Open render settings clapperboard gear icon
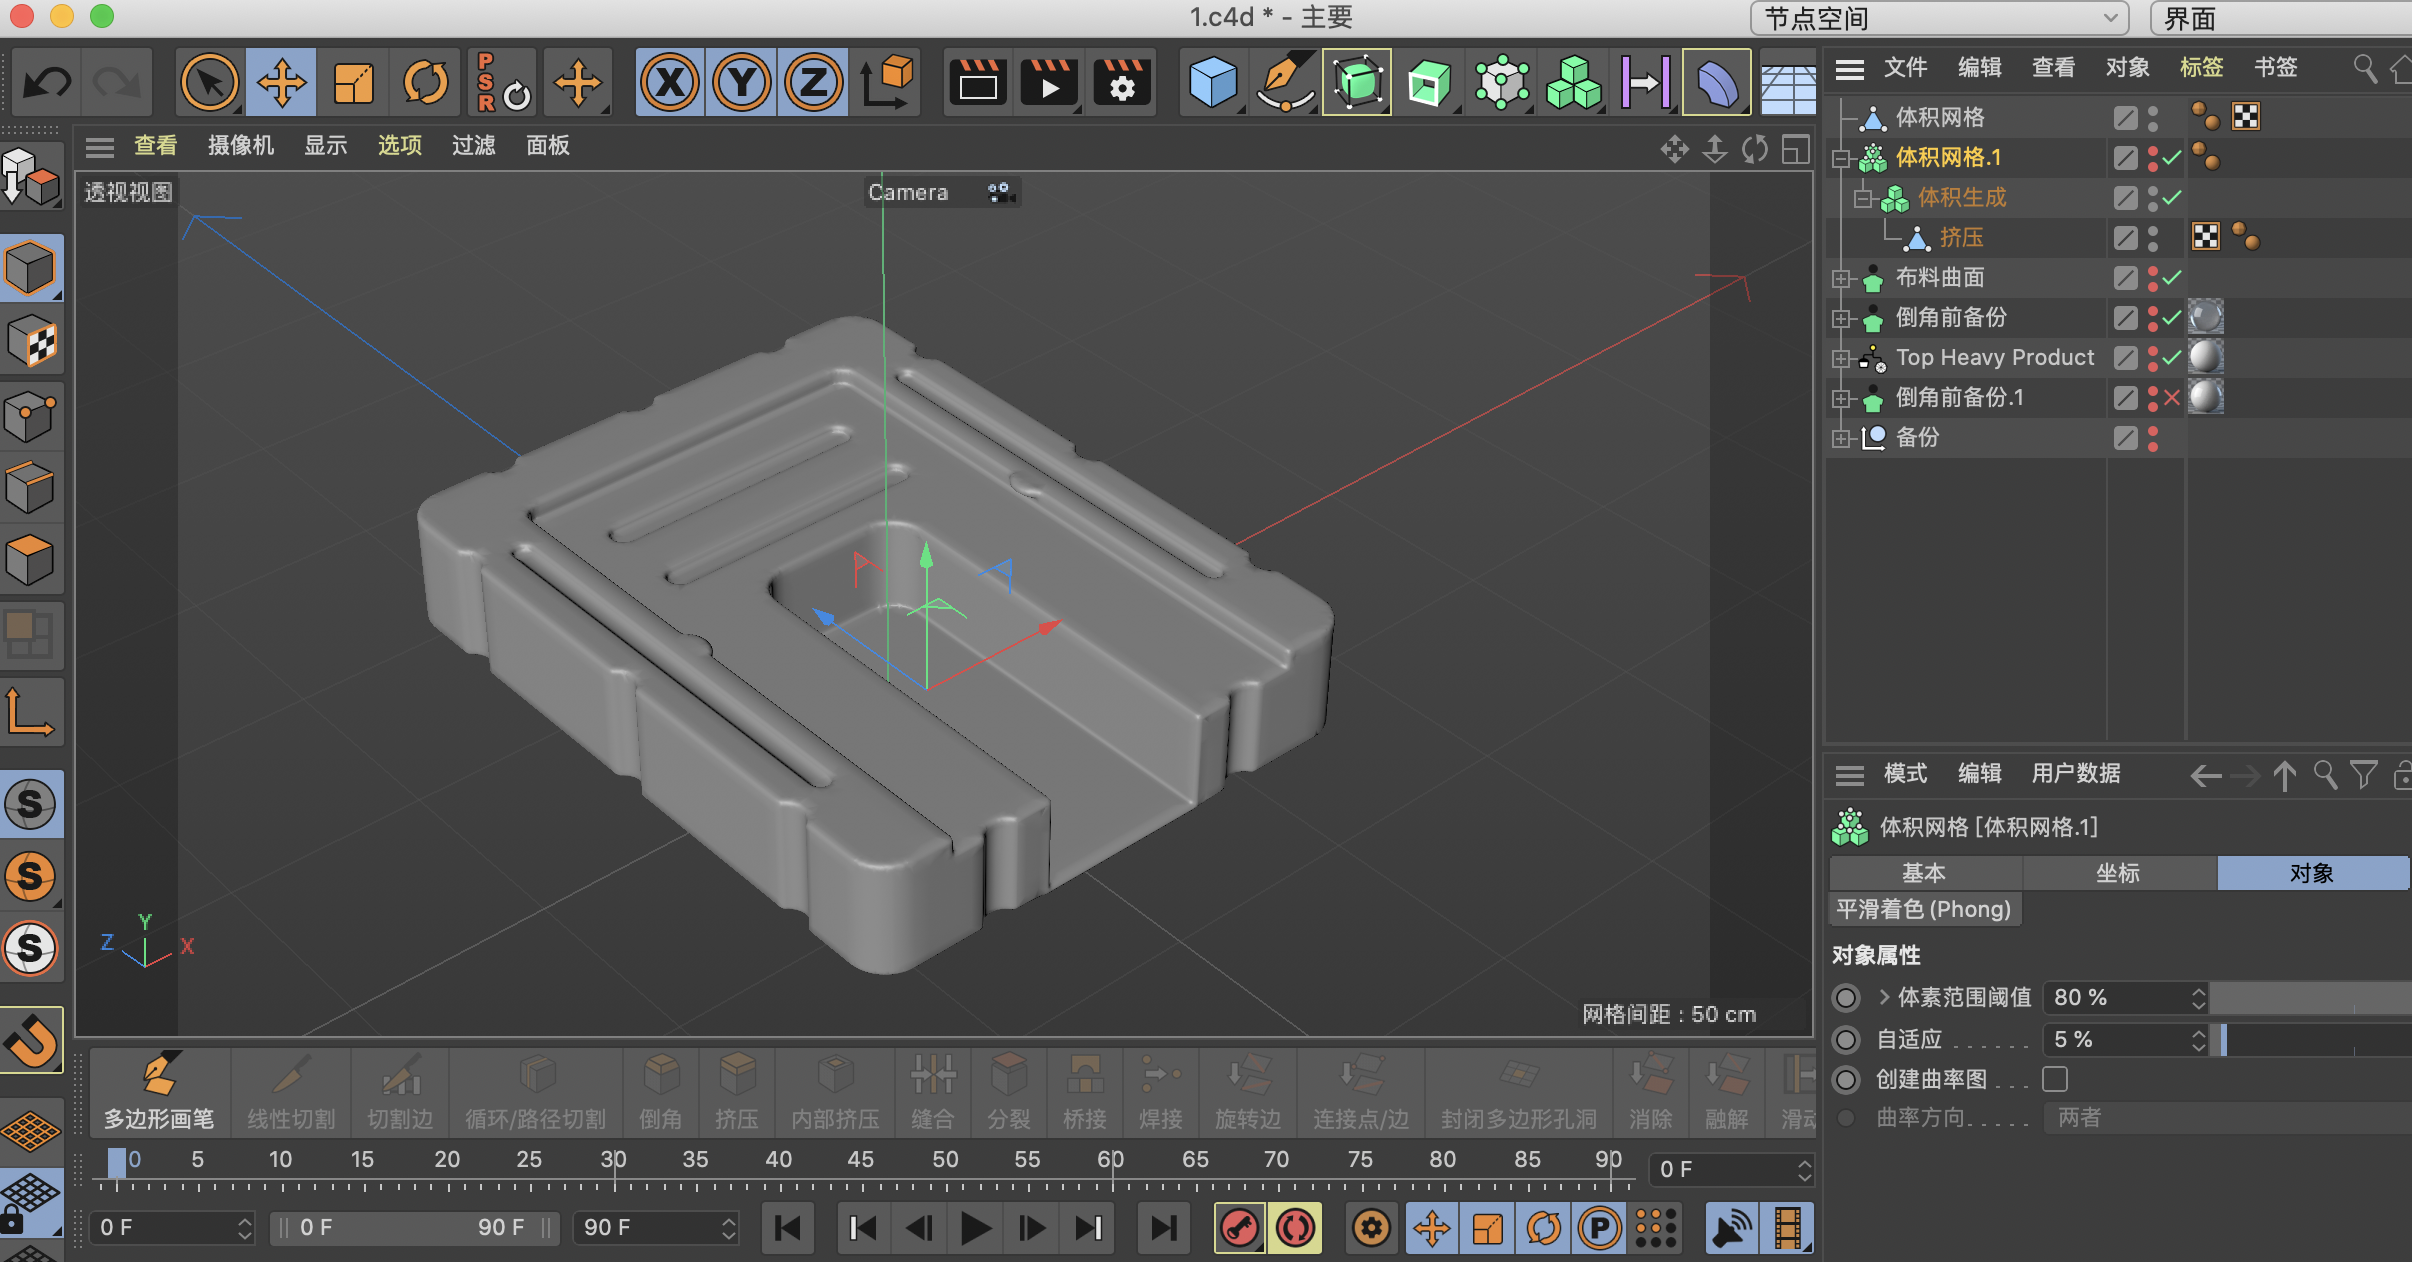Viewport: 2412px width, 1262px height. pyautogui.click(x=1121, y=83)
